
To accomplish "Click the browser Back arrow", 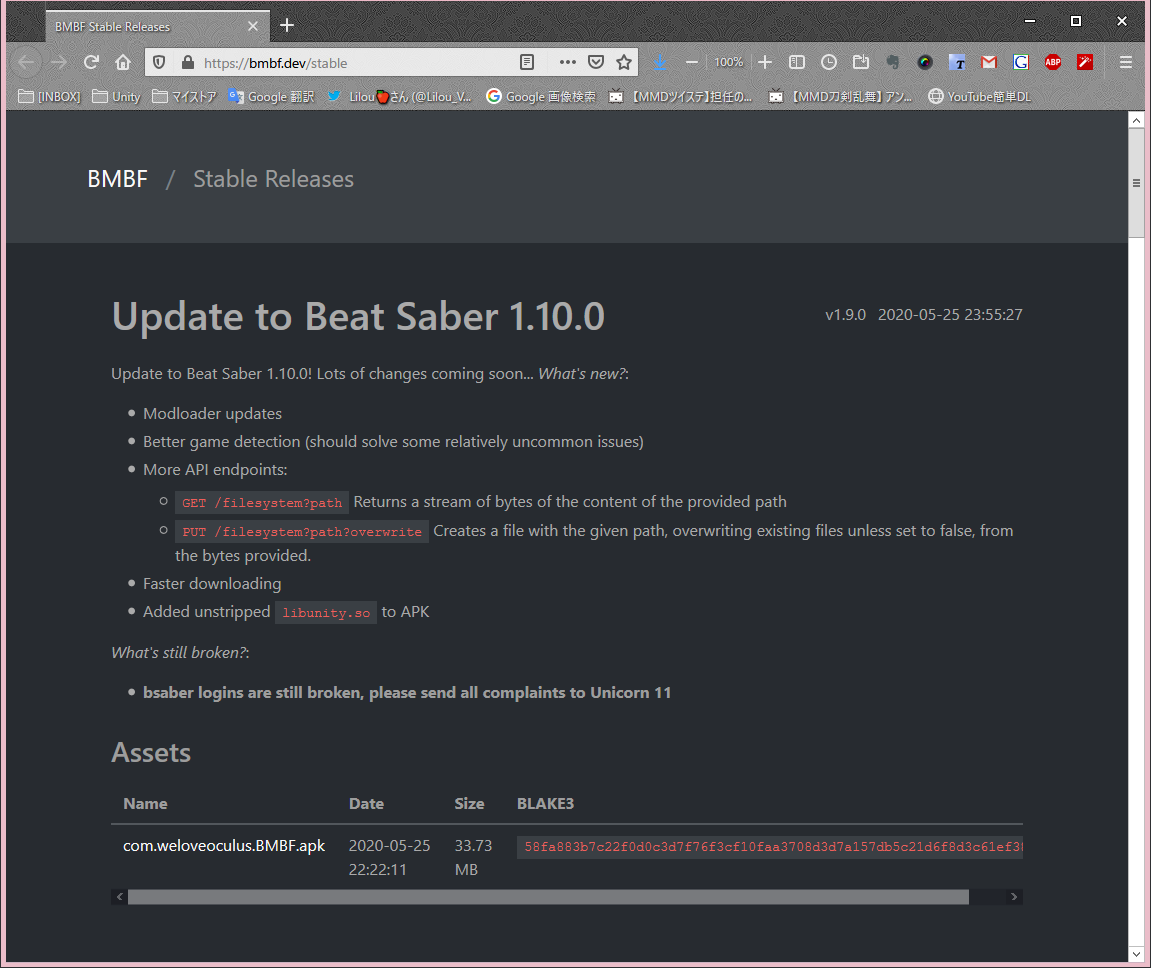I will pos(26,62).
